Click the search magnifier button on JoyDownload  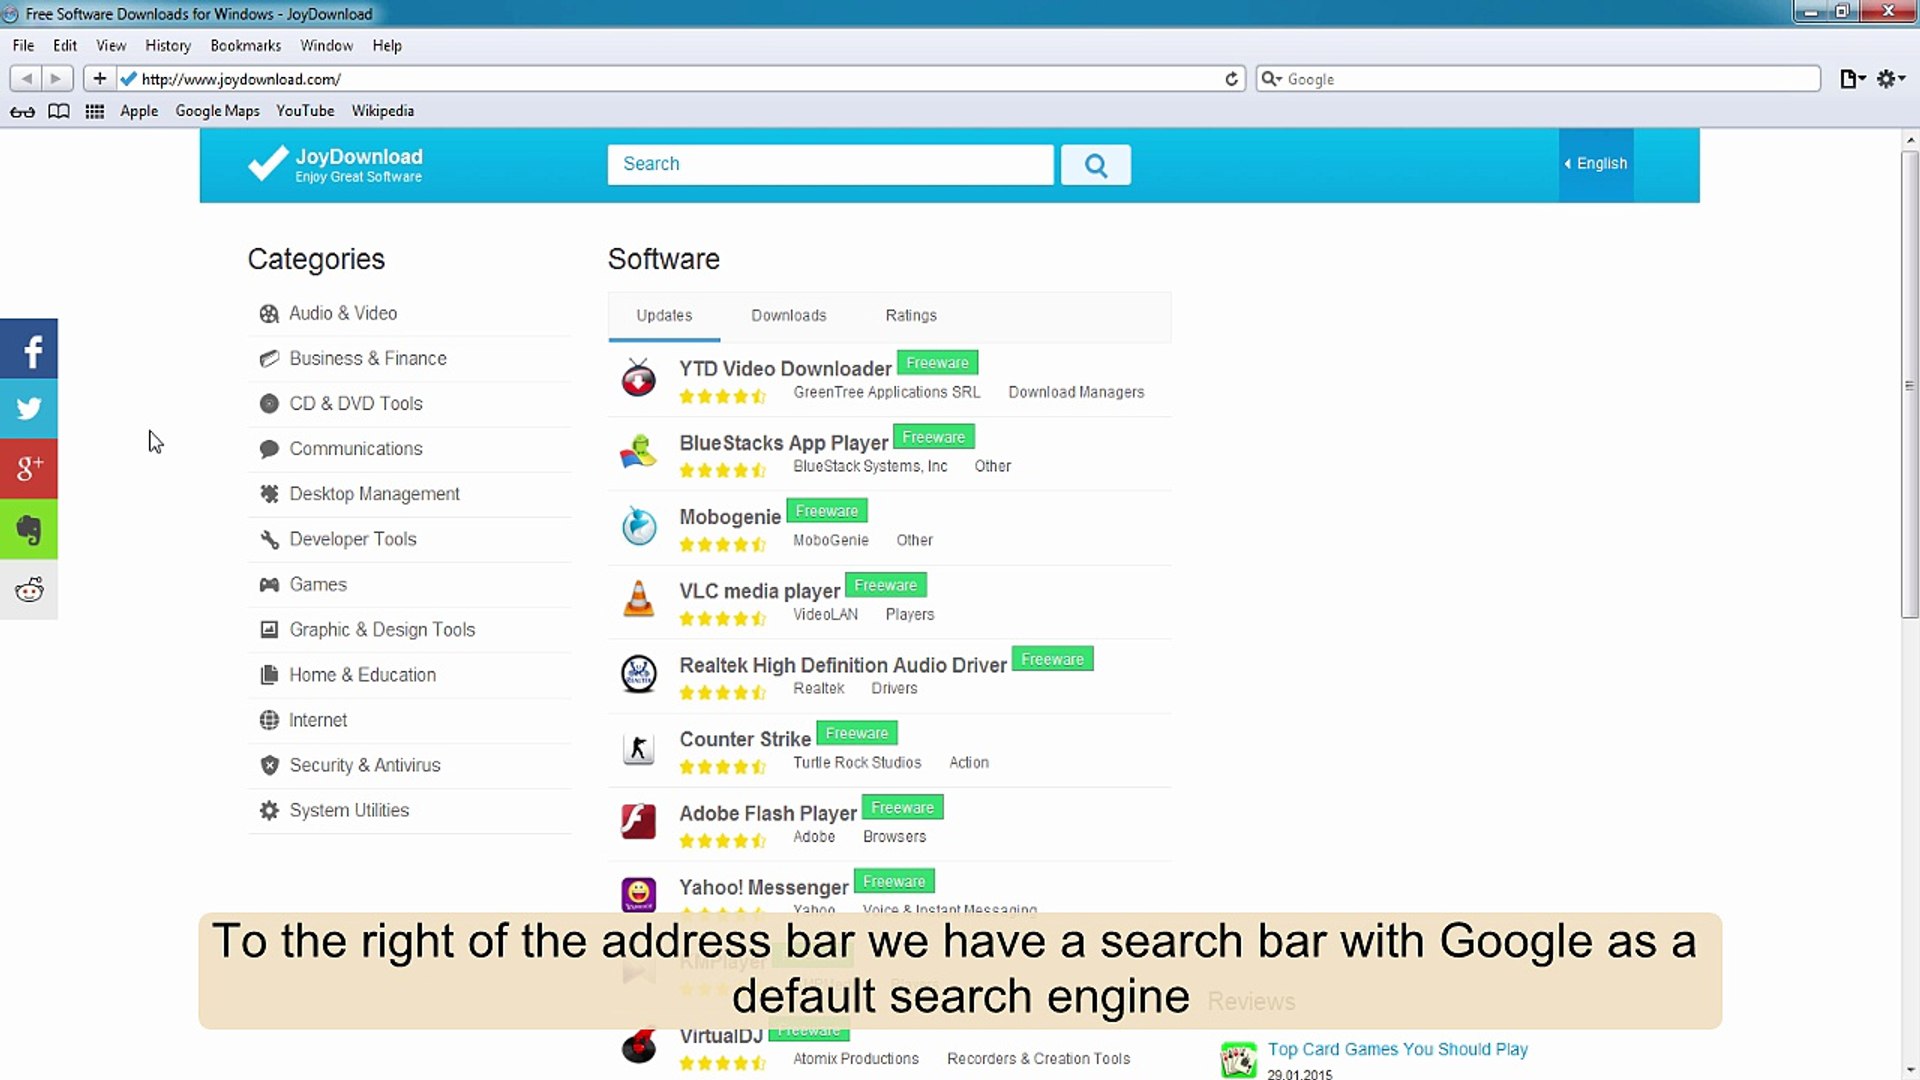(1096, 164)
